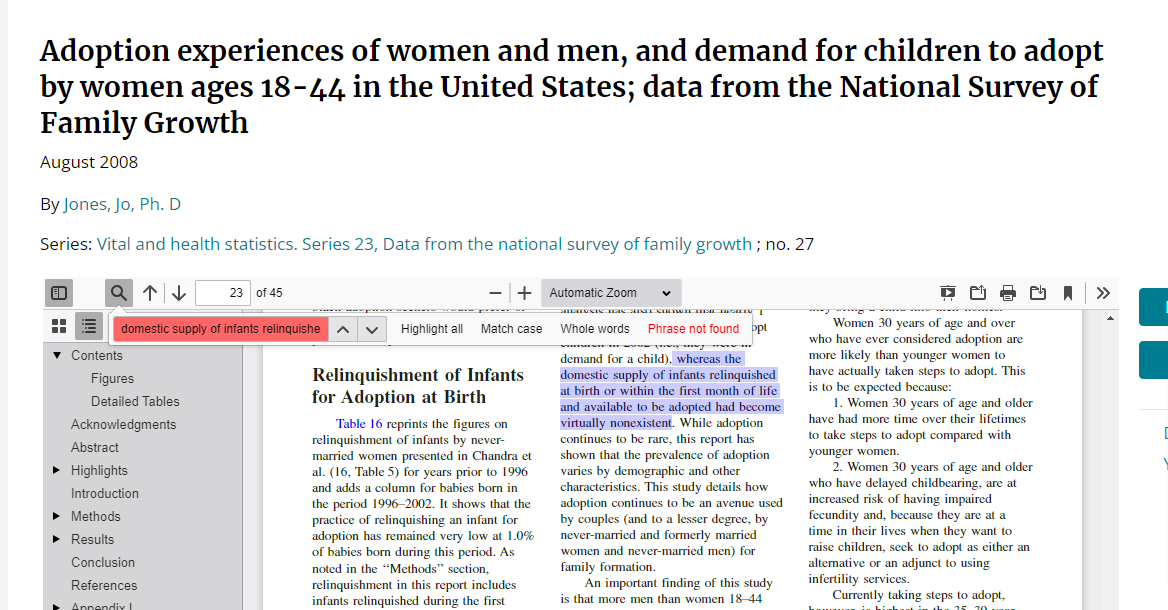Image resolution: width=1168 pixels, height=610 pixels.
Task: Expand the Appendix I outline node
Action: (x=57, y=606)
